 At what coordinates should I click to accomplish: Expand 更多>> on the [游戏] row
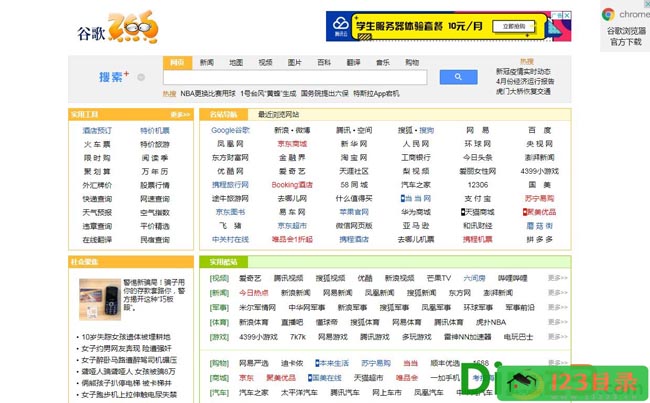click(558, 337)
